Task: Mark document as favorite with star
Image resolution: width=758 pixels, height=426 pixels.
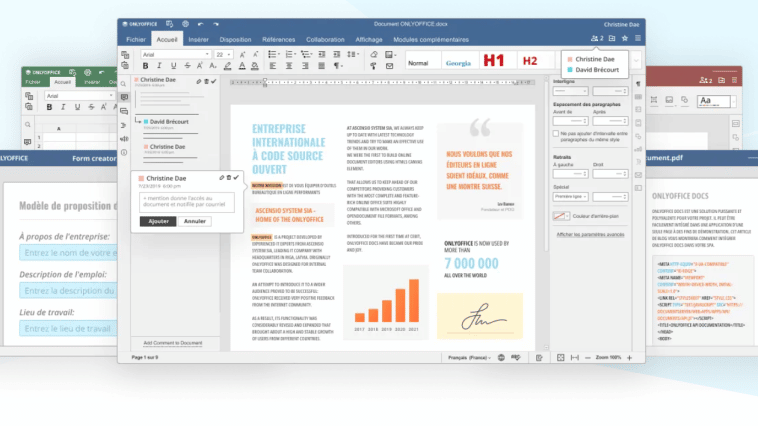Action: pyautogui.click(x=625, y=38)
